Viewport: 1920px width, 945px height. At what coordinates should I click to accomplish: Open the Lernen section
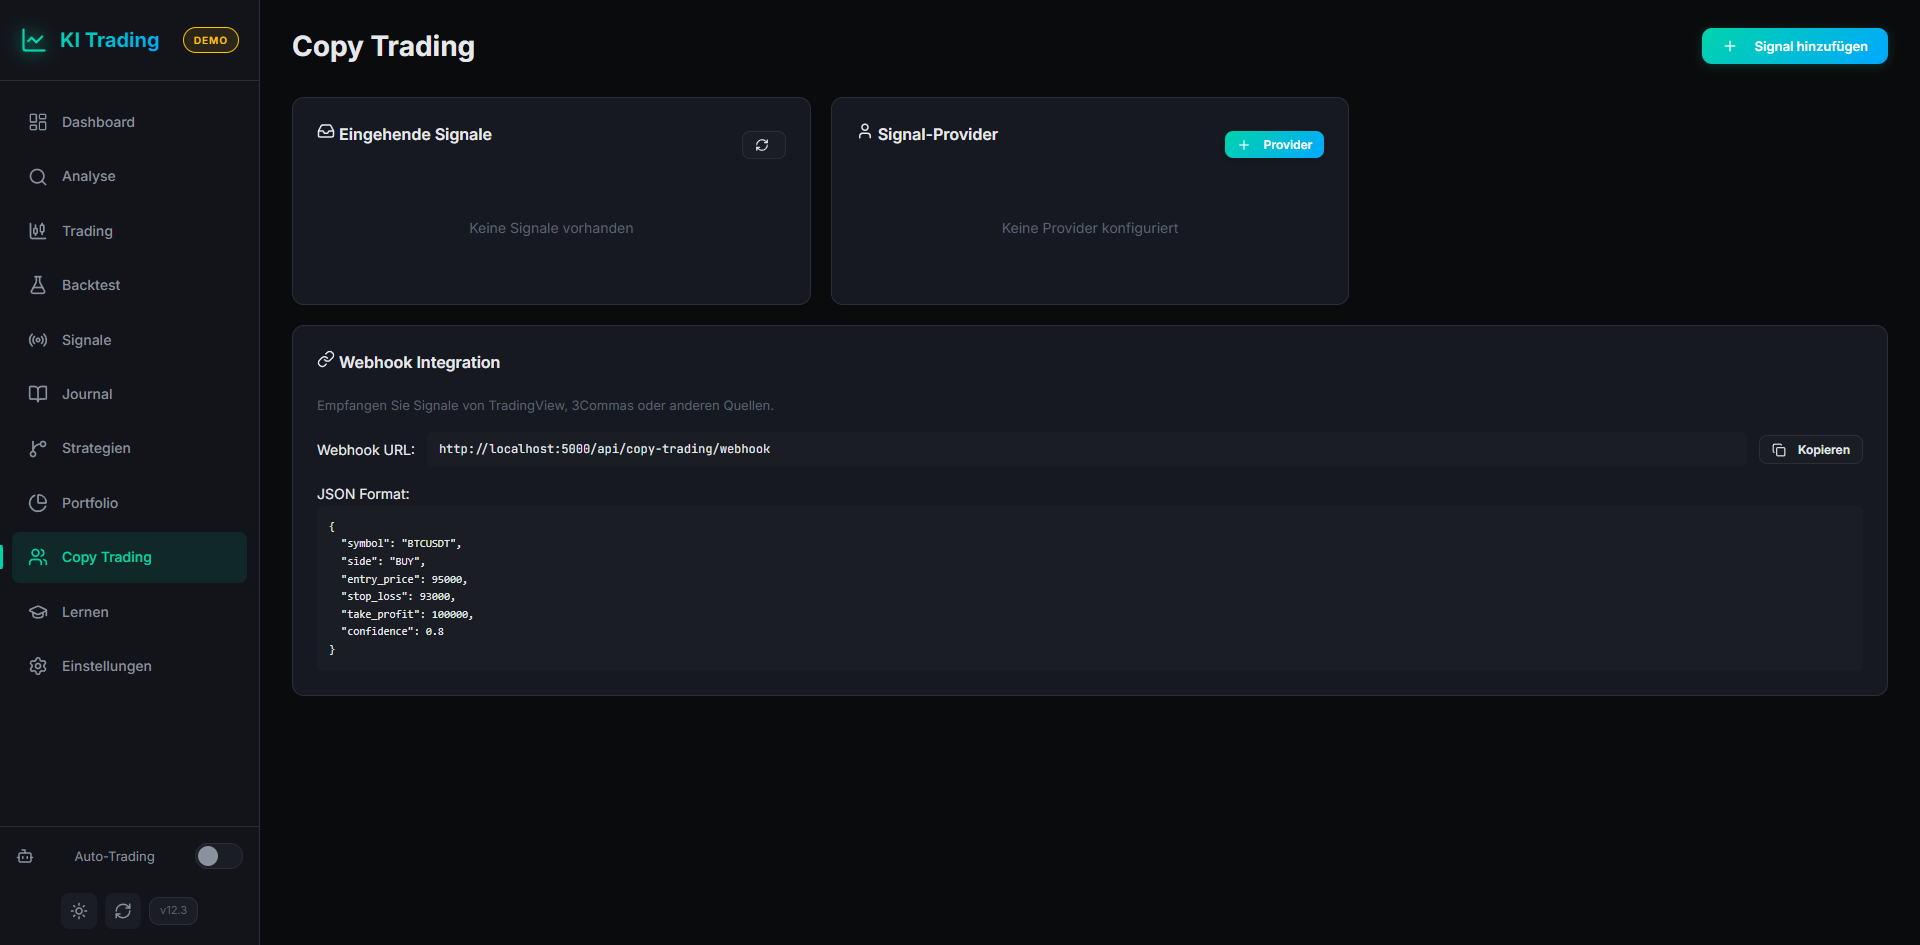point(85,612)
